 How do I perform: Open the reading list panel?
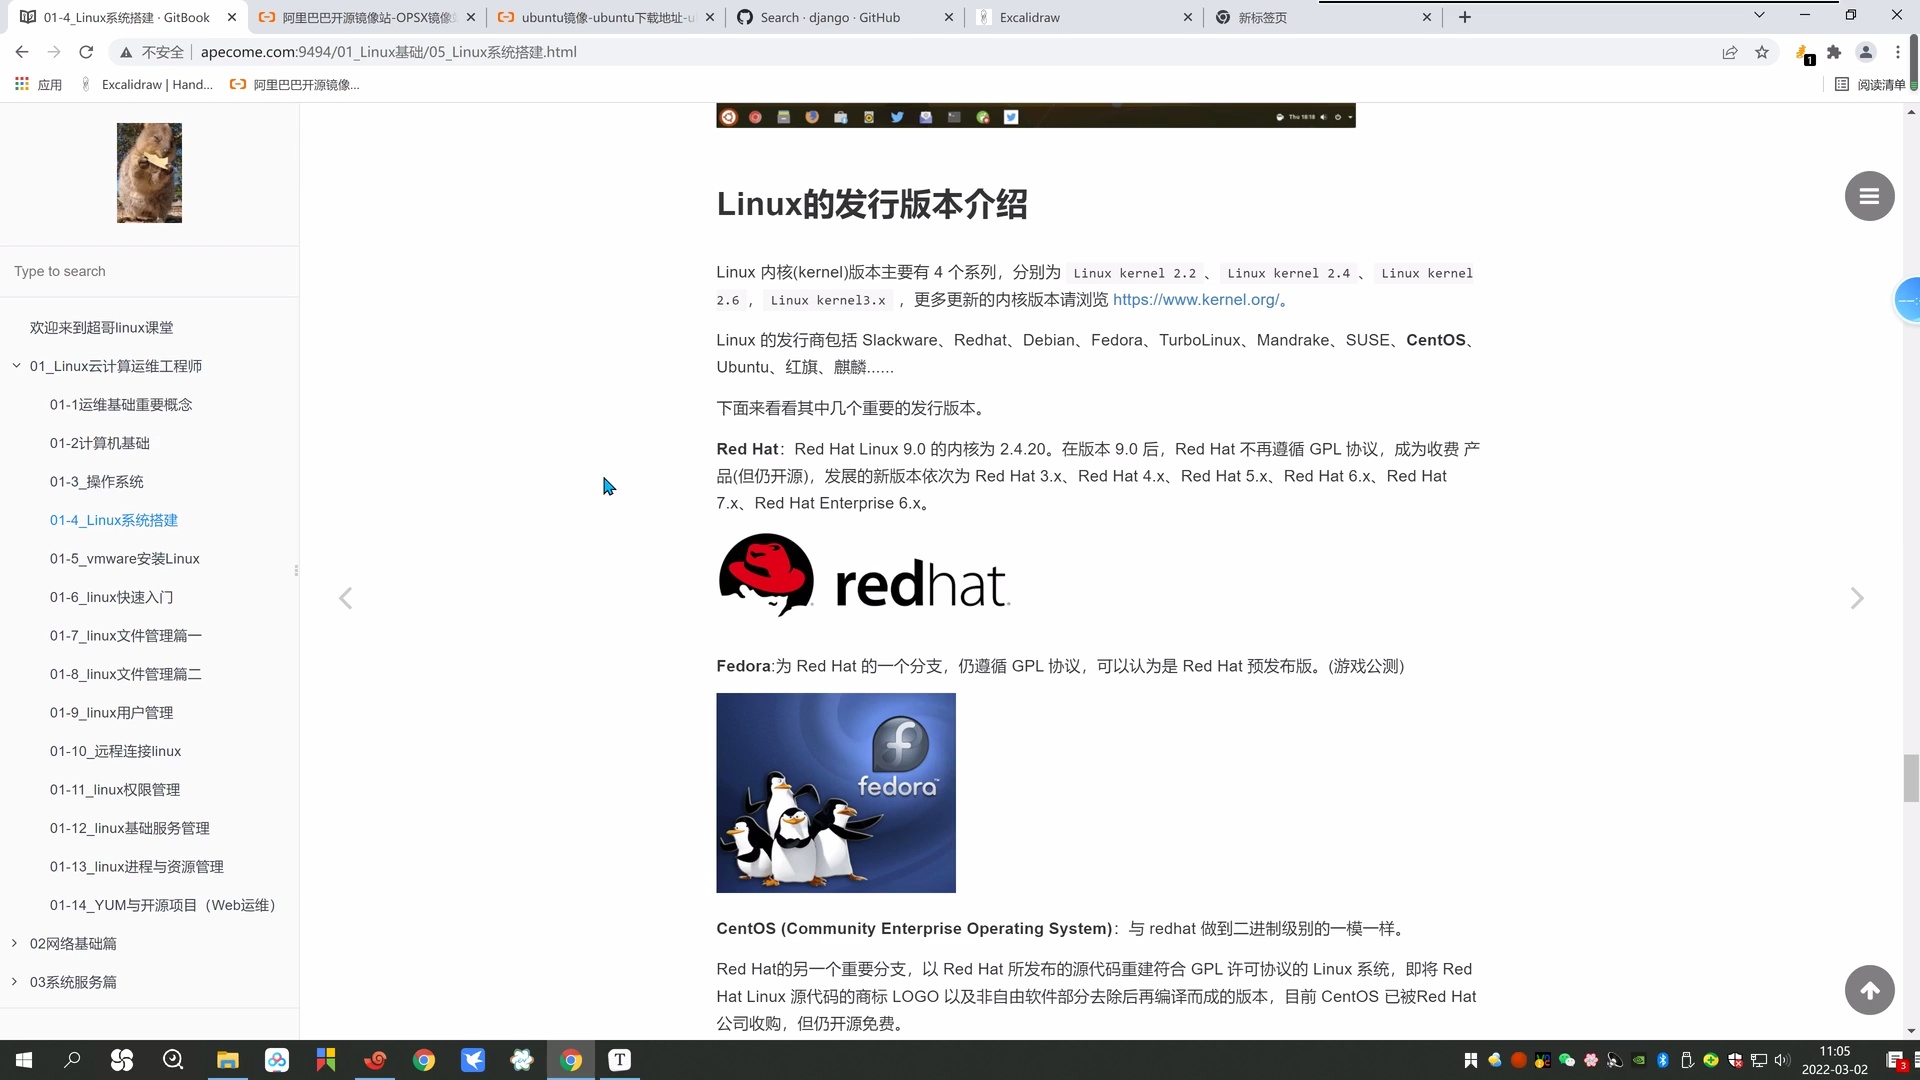pos(1870,84)
